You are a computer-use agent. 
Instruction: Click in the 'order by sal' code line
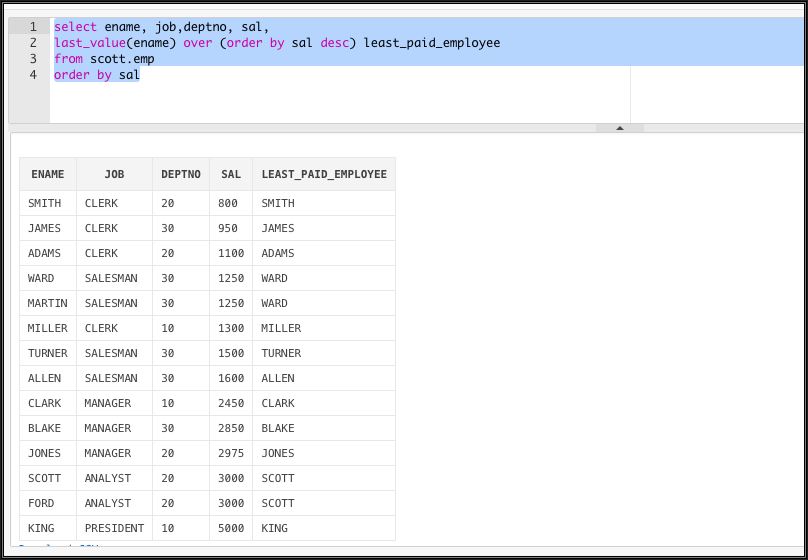(x=97, y=75)
